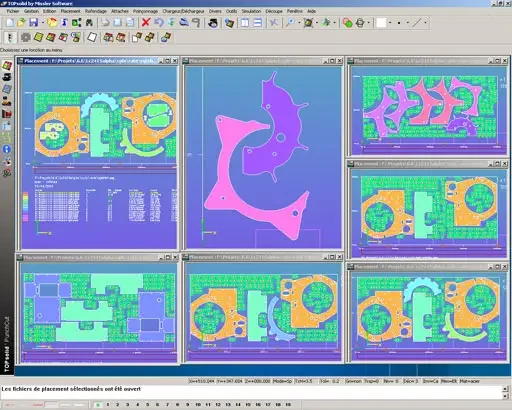Click the red X delete icon

146,23
